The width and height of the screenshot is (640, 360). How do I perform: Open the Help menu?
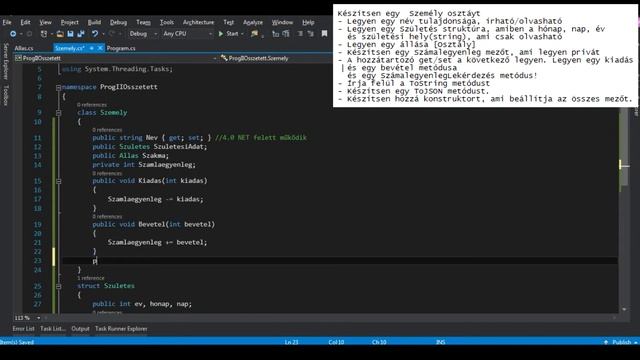[308, 22]
